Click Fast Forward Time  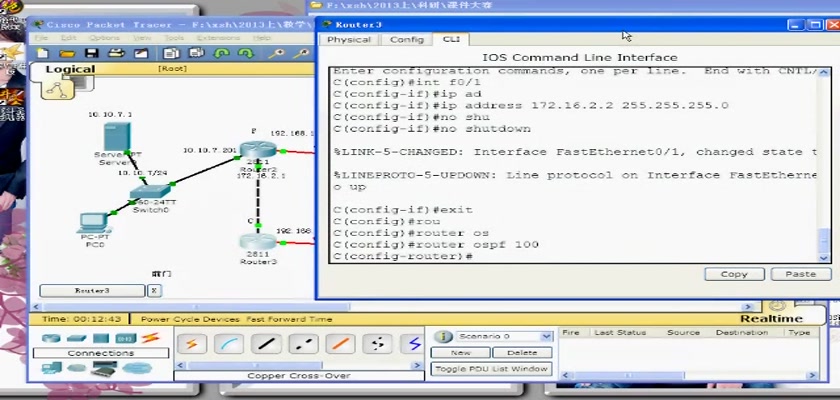[x=289, y=319]
